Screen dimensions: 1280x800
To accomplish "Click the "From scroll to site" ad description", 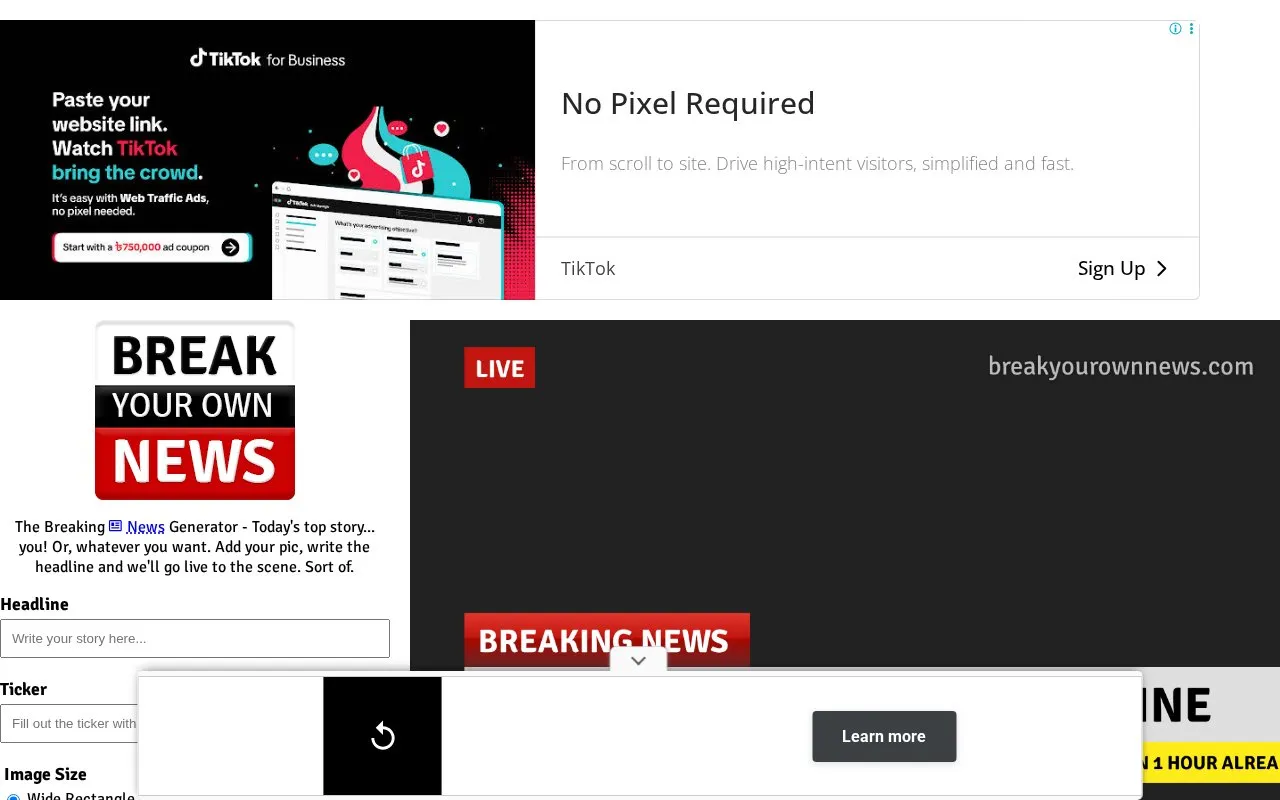I will [817, 163].
